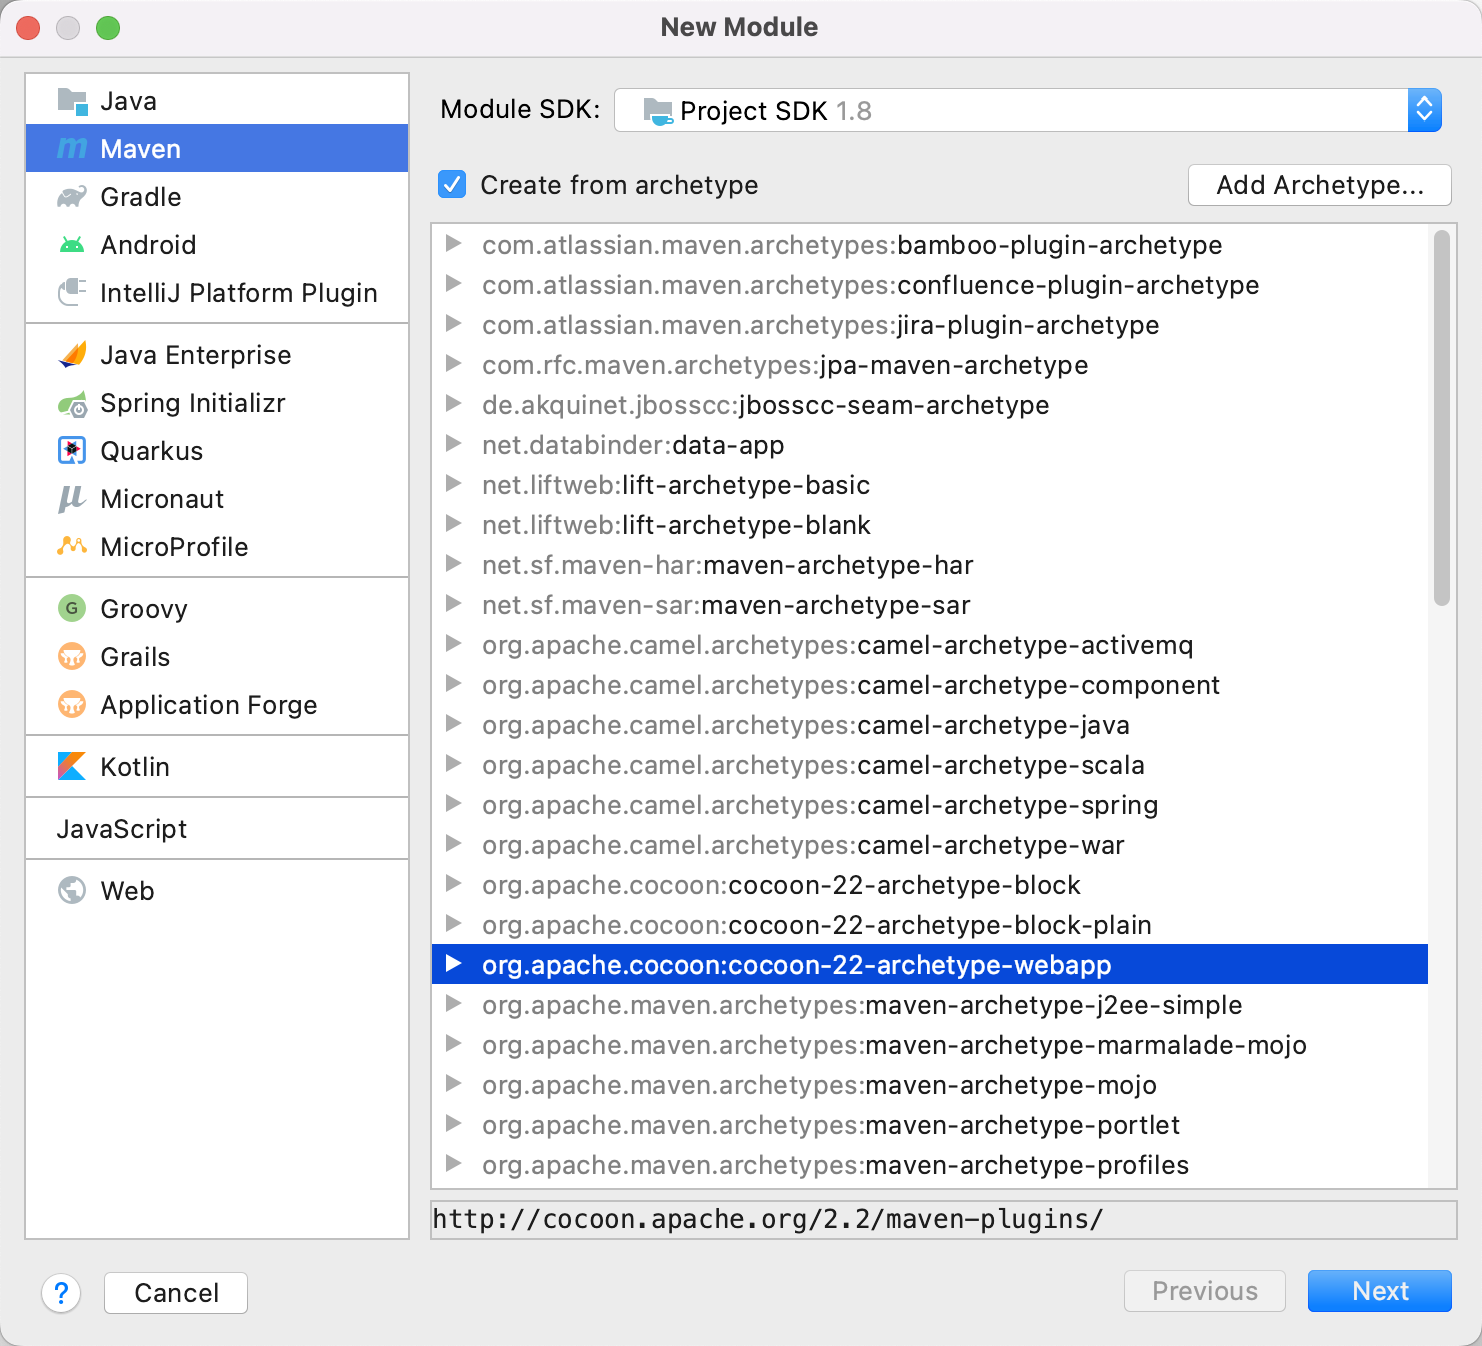
Task: Expand jbosscc-seam-archetype node
Action: click(x=453, y=404)
